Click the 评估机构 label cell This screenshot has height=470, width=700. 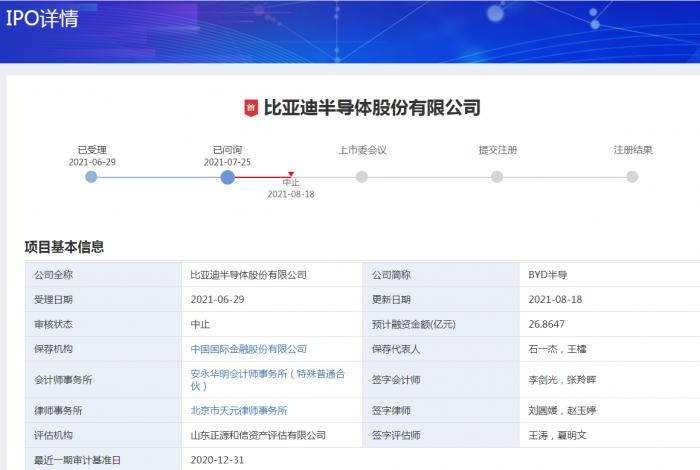pyautogui.click(x=103, y=435)
